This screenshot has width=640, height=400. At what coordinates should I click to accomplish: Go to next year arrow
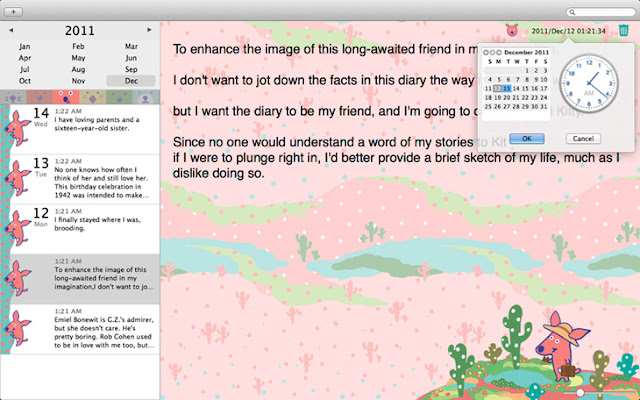pos(149,30)
